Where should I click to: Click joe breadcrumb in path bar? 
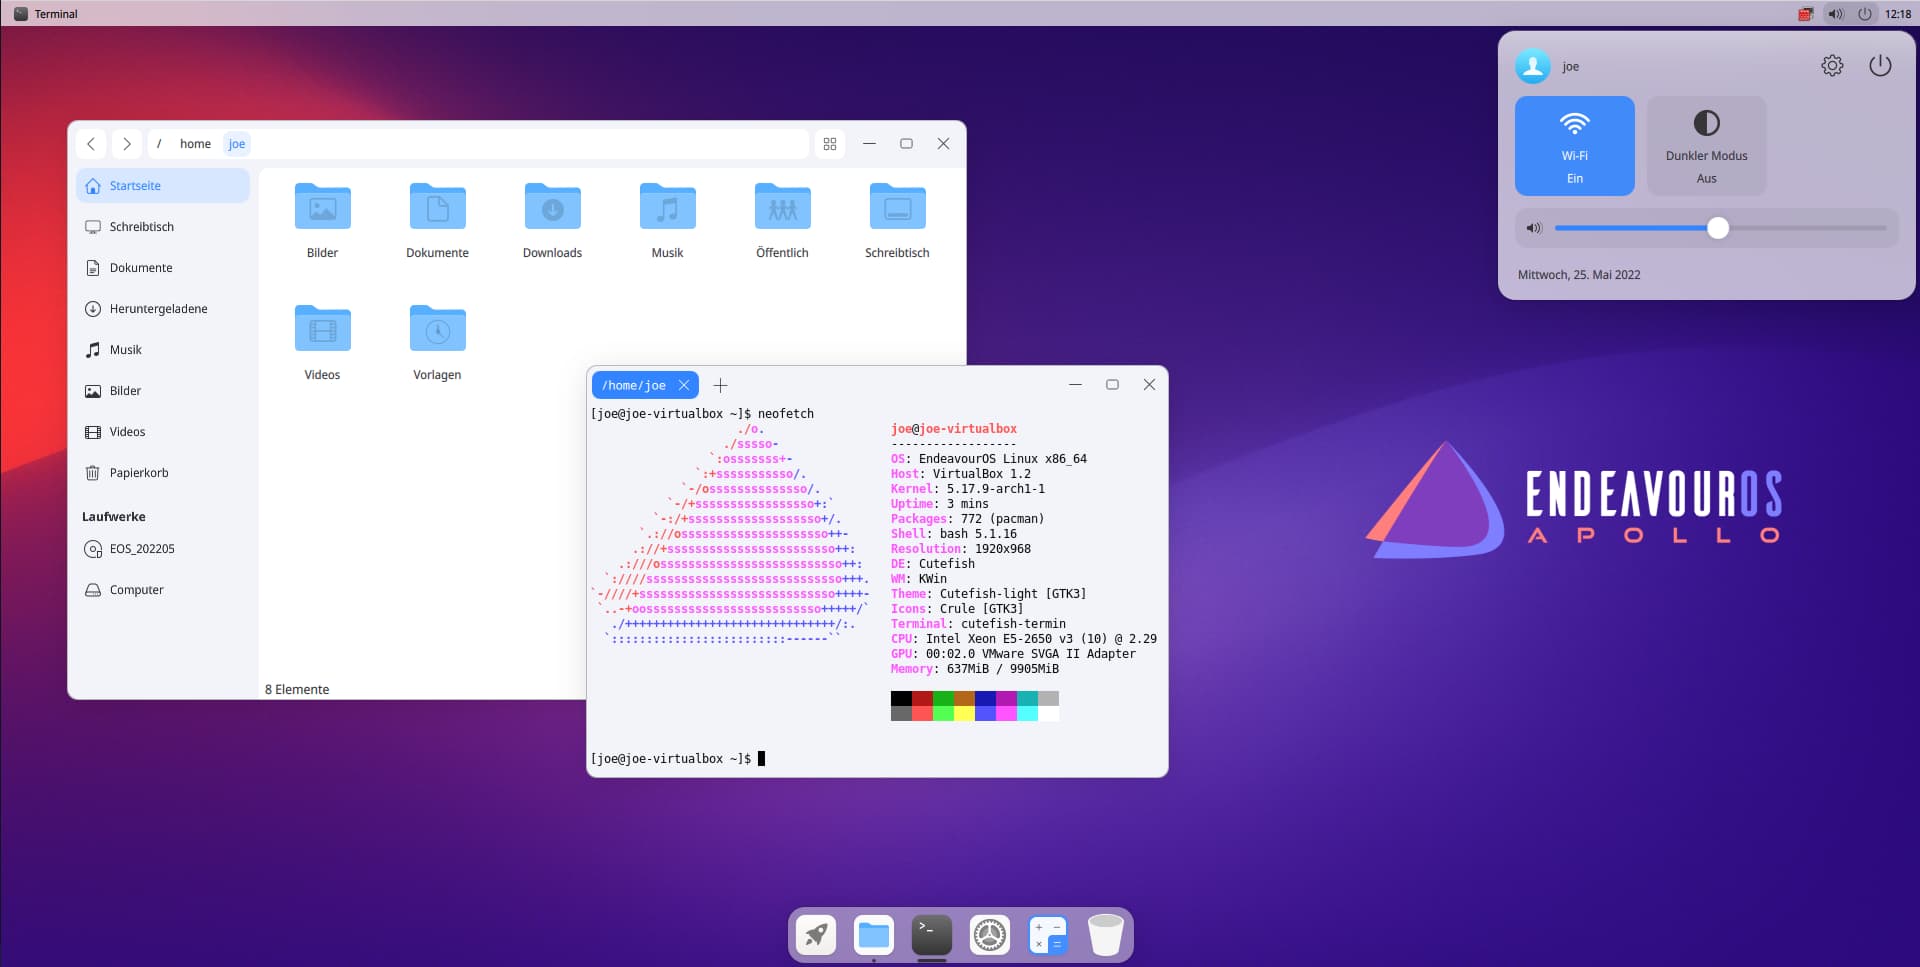point(237,144)
